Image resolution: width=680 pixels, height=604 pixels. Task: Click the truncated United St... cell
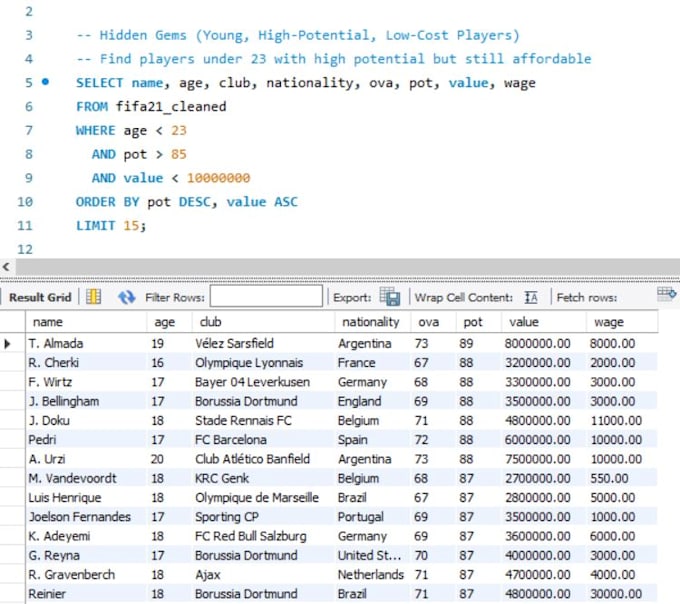(x=373, y=555)
